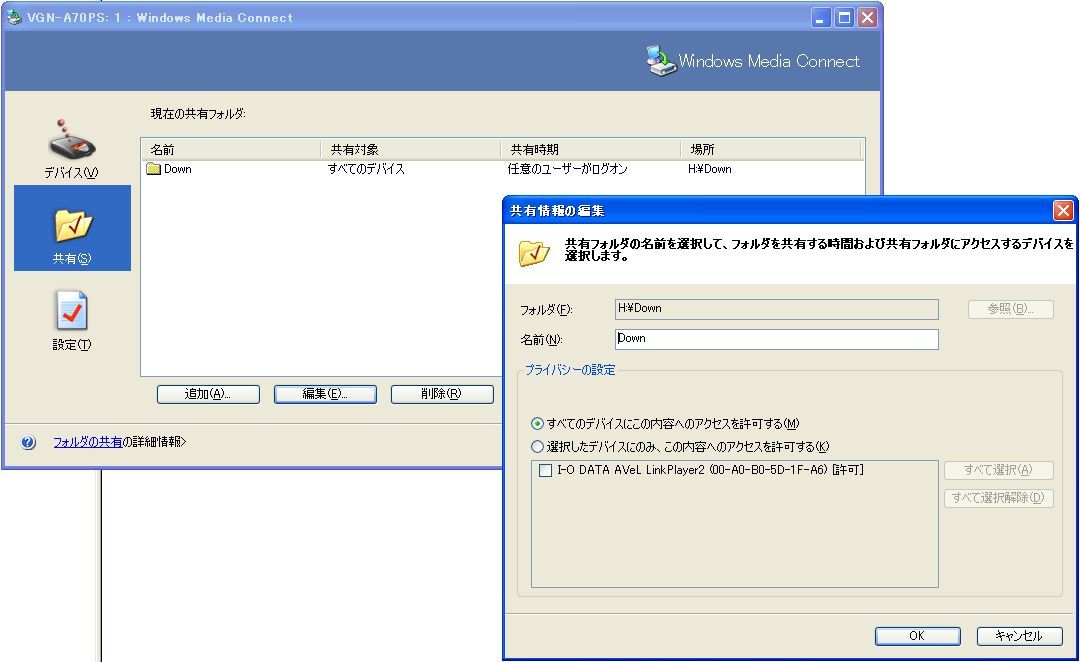This screenshot has height=662, width=1080.
Task: Click キャンセル in the edit sharing dialog
Action: point(1019,636)
